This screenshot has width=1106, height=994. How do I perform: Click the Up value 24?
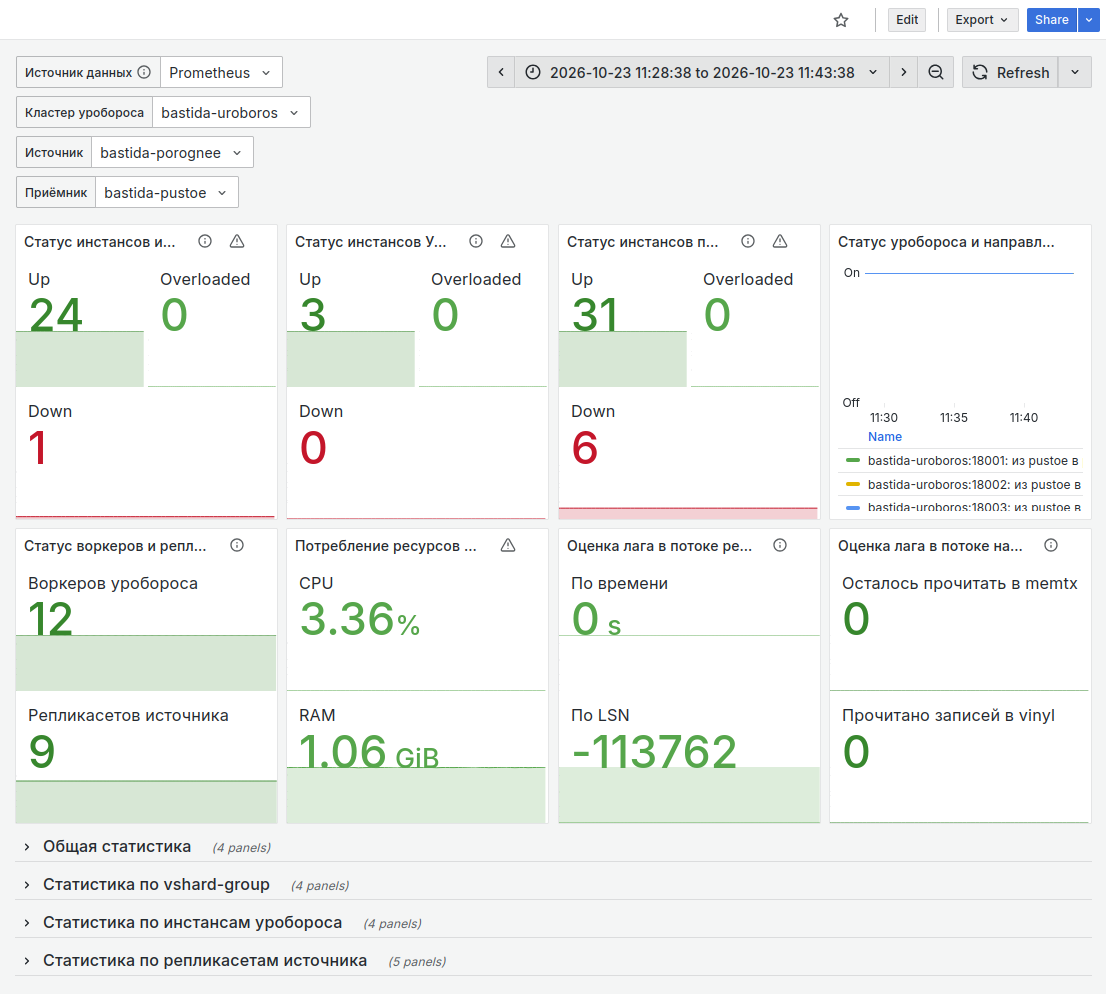(56, 314)
